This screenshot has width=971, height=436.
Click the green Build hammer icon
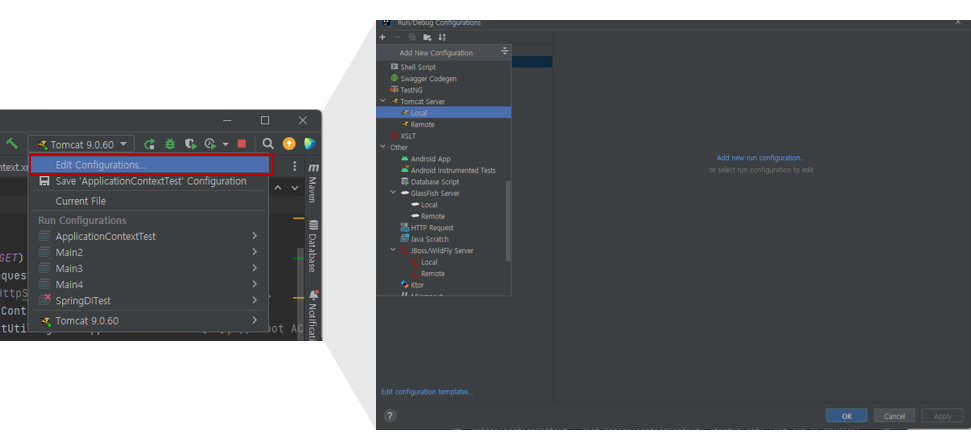[12, 144]
